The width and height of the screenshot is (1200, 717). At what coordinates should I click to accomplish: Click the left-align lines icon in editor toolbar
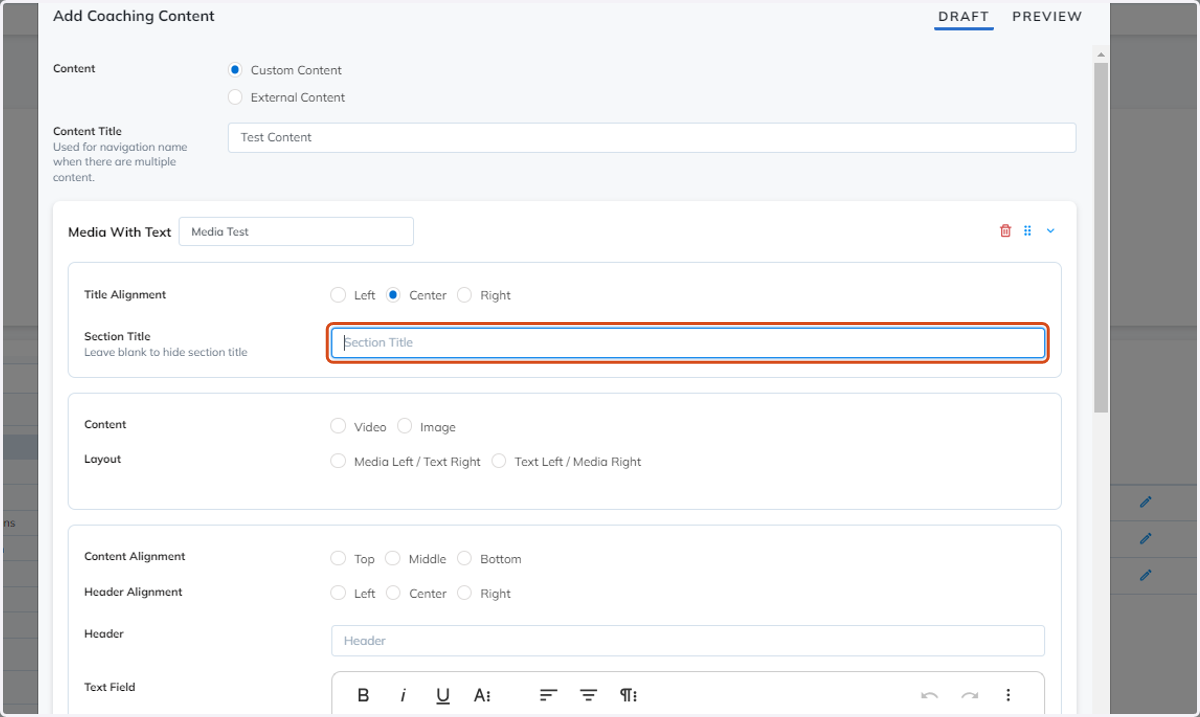pos(548,695)
